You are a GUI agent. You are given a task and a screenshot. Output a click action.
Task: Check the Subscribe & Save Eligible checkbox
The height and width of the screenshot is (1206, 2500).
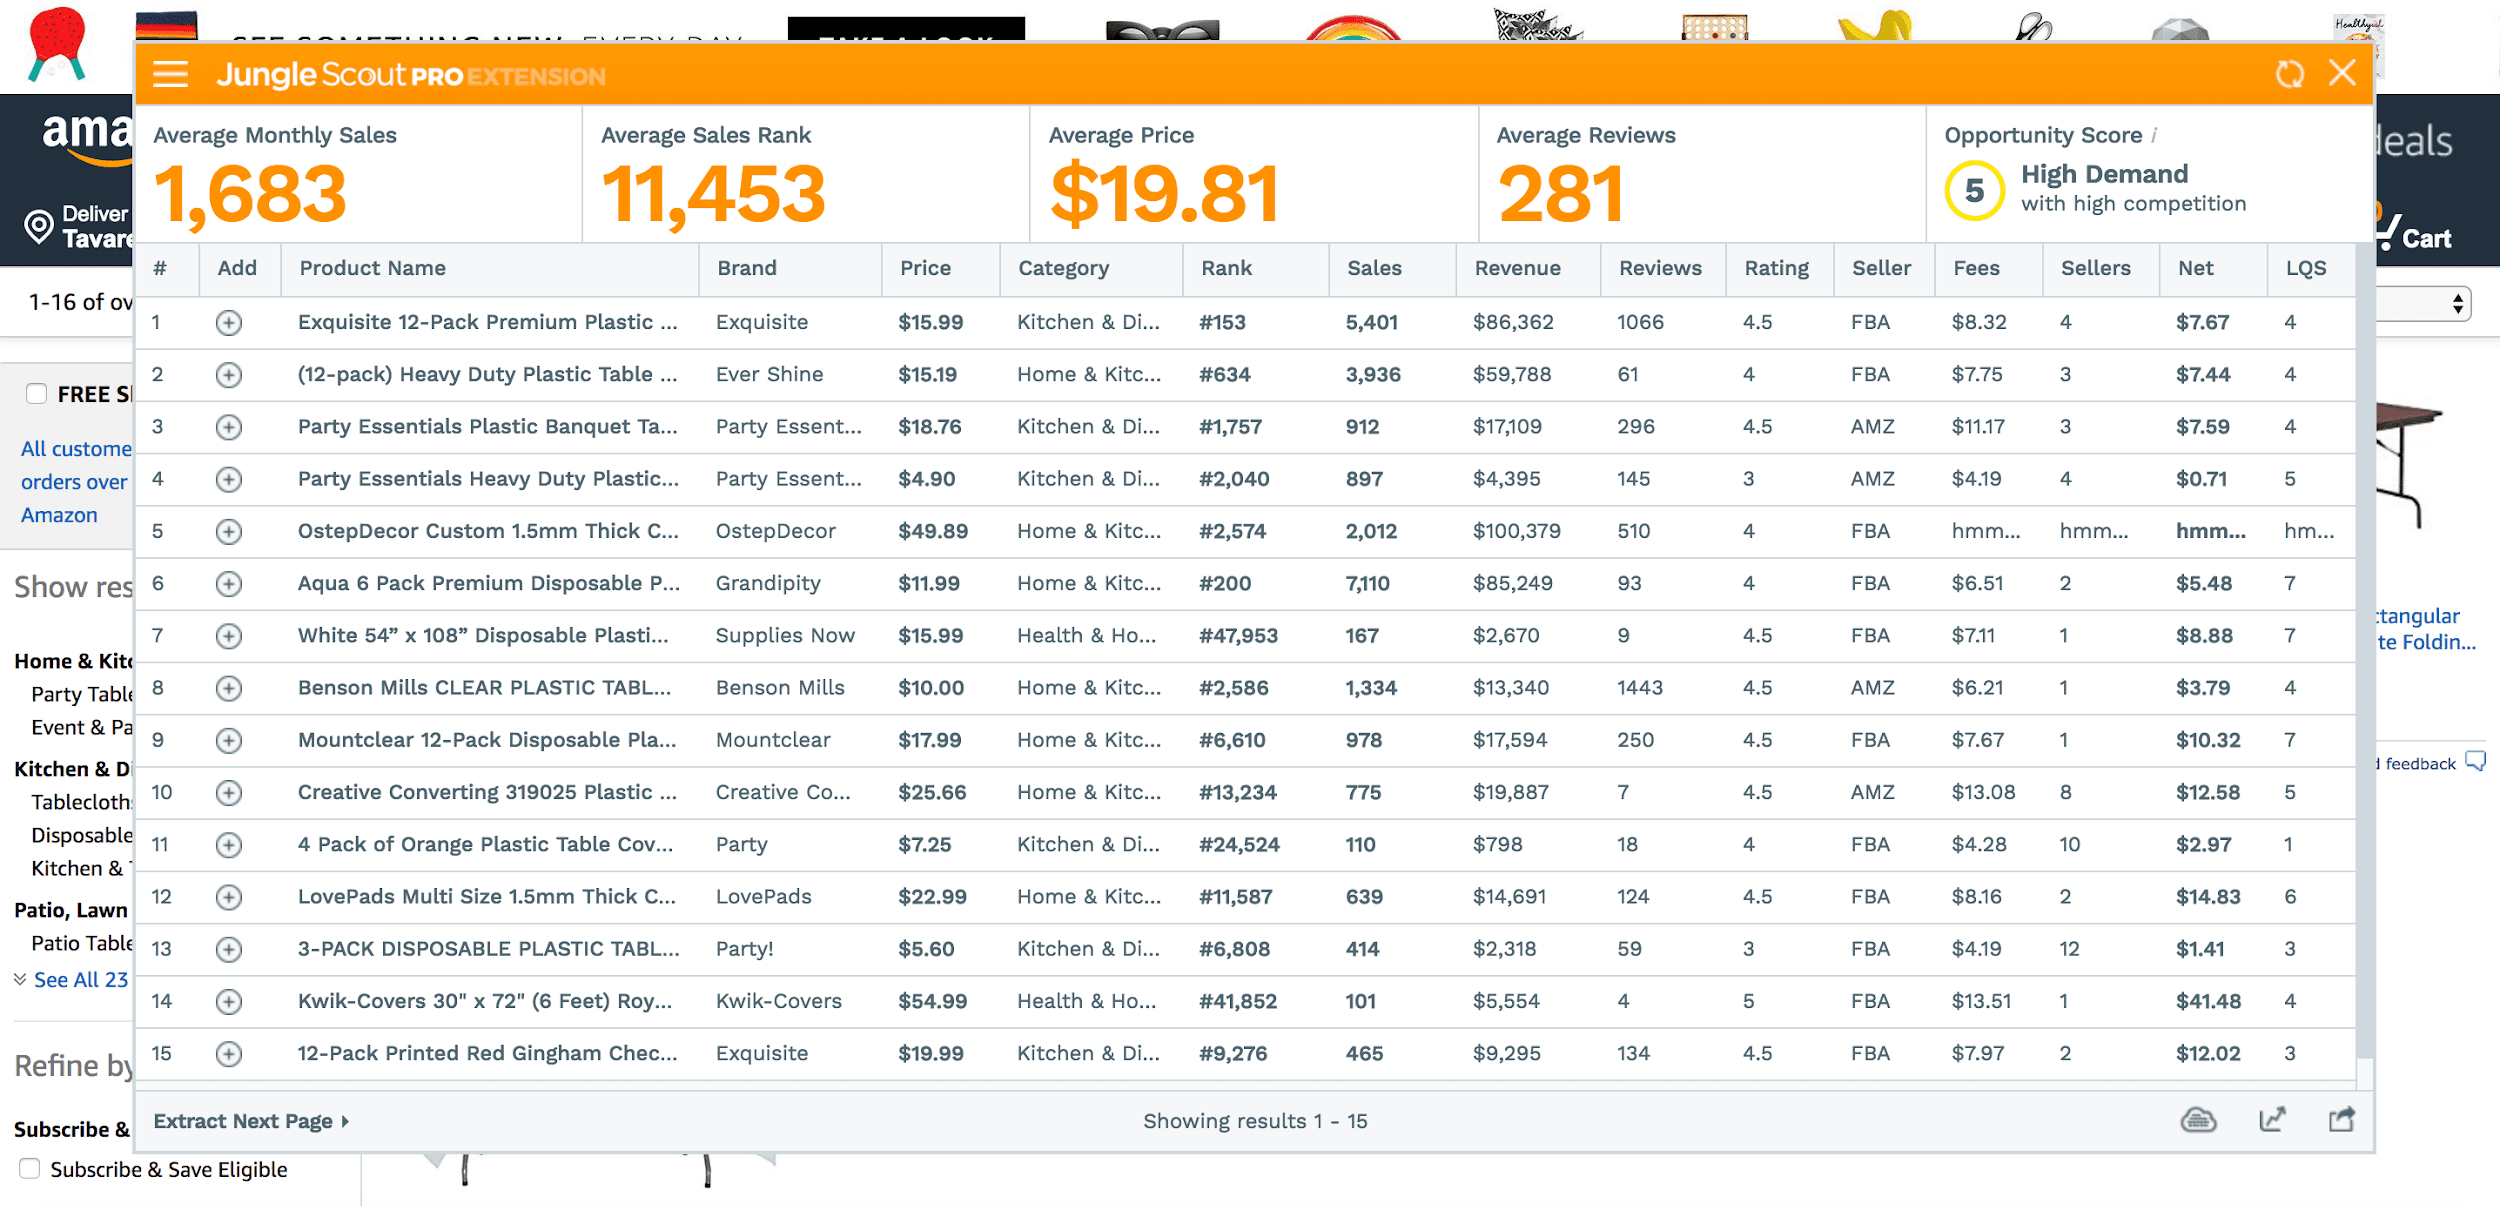point(29,1168)
